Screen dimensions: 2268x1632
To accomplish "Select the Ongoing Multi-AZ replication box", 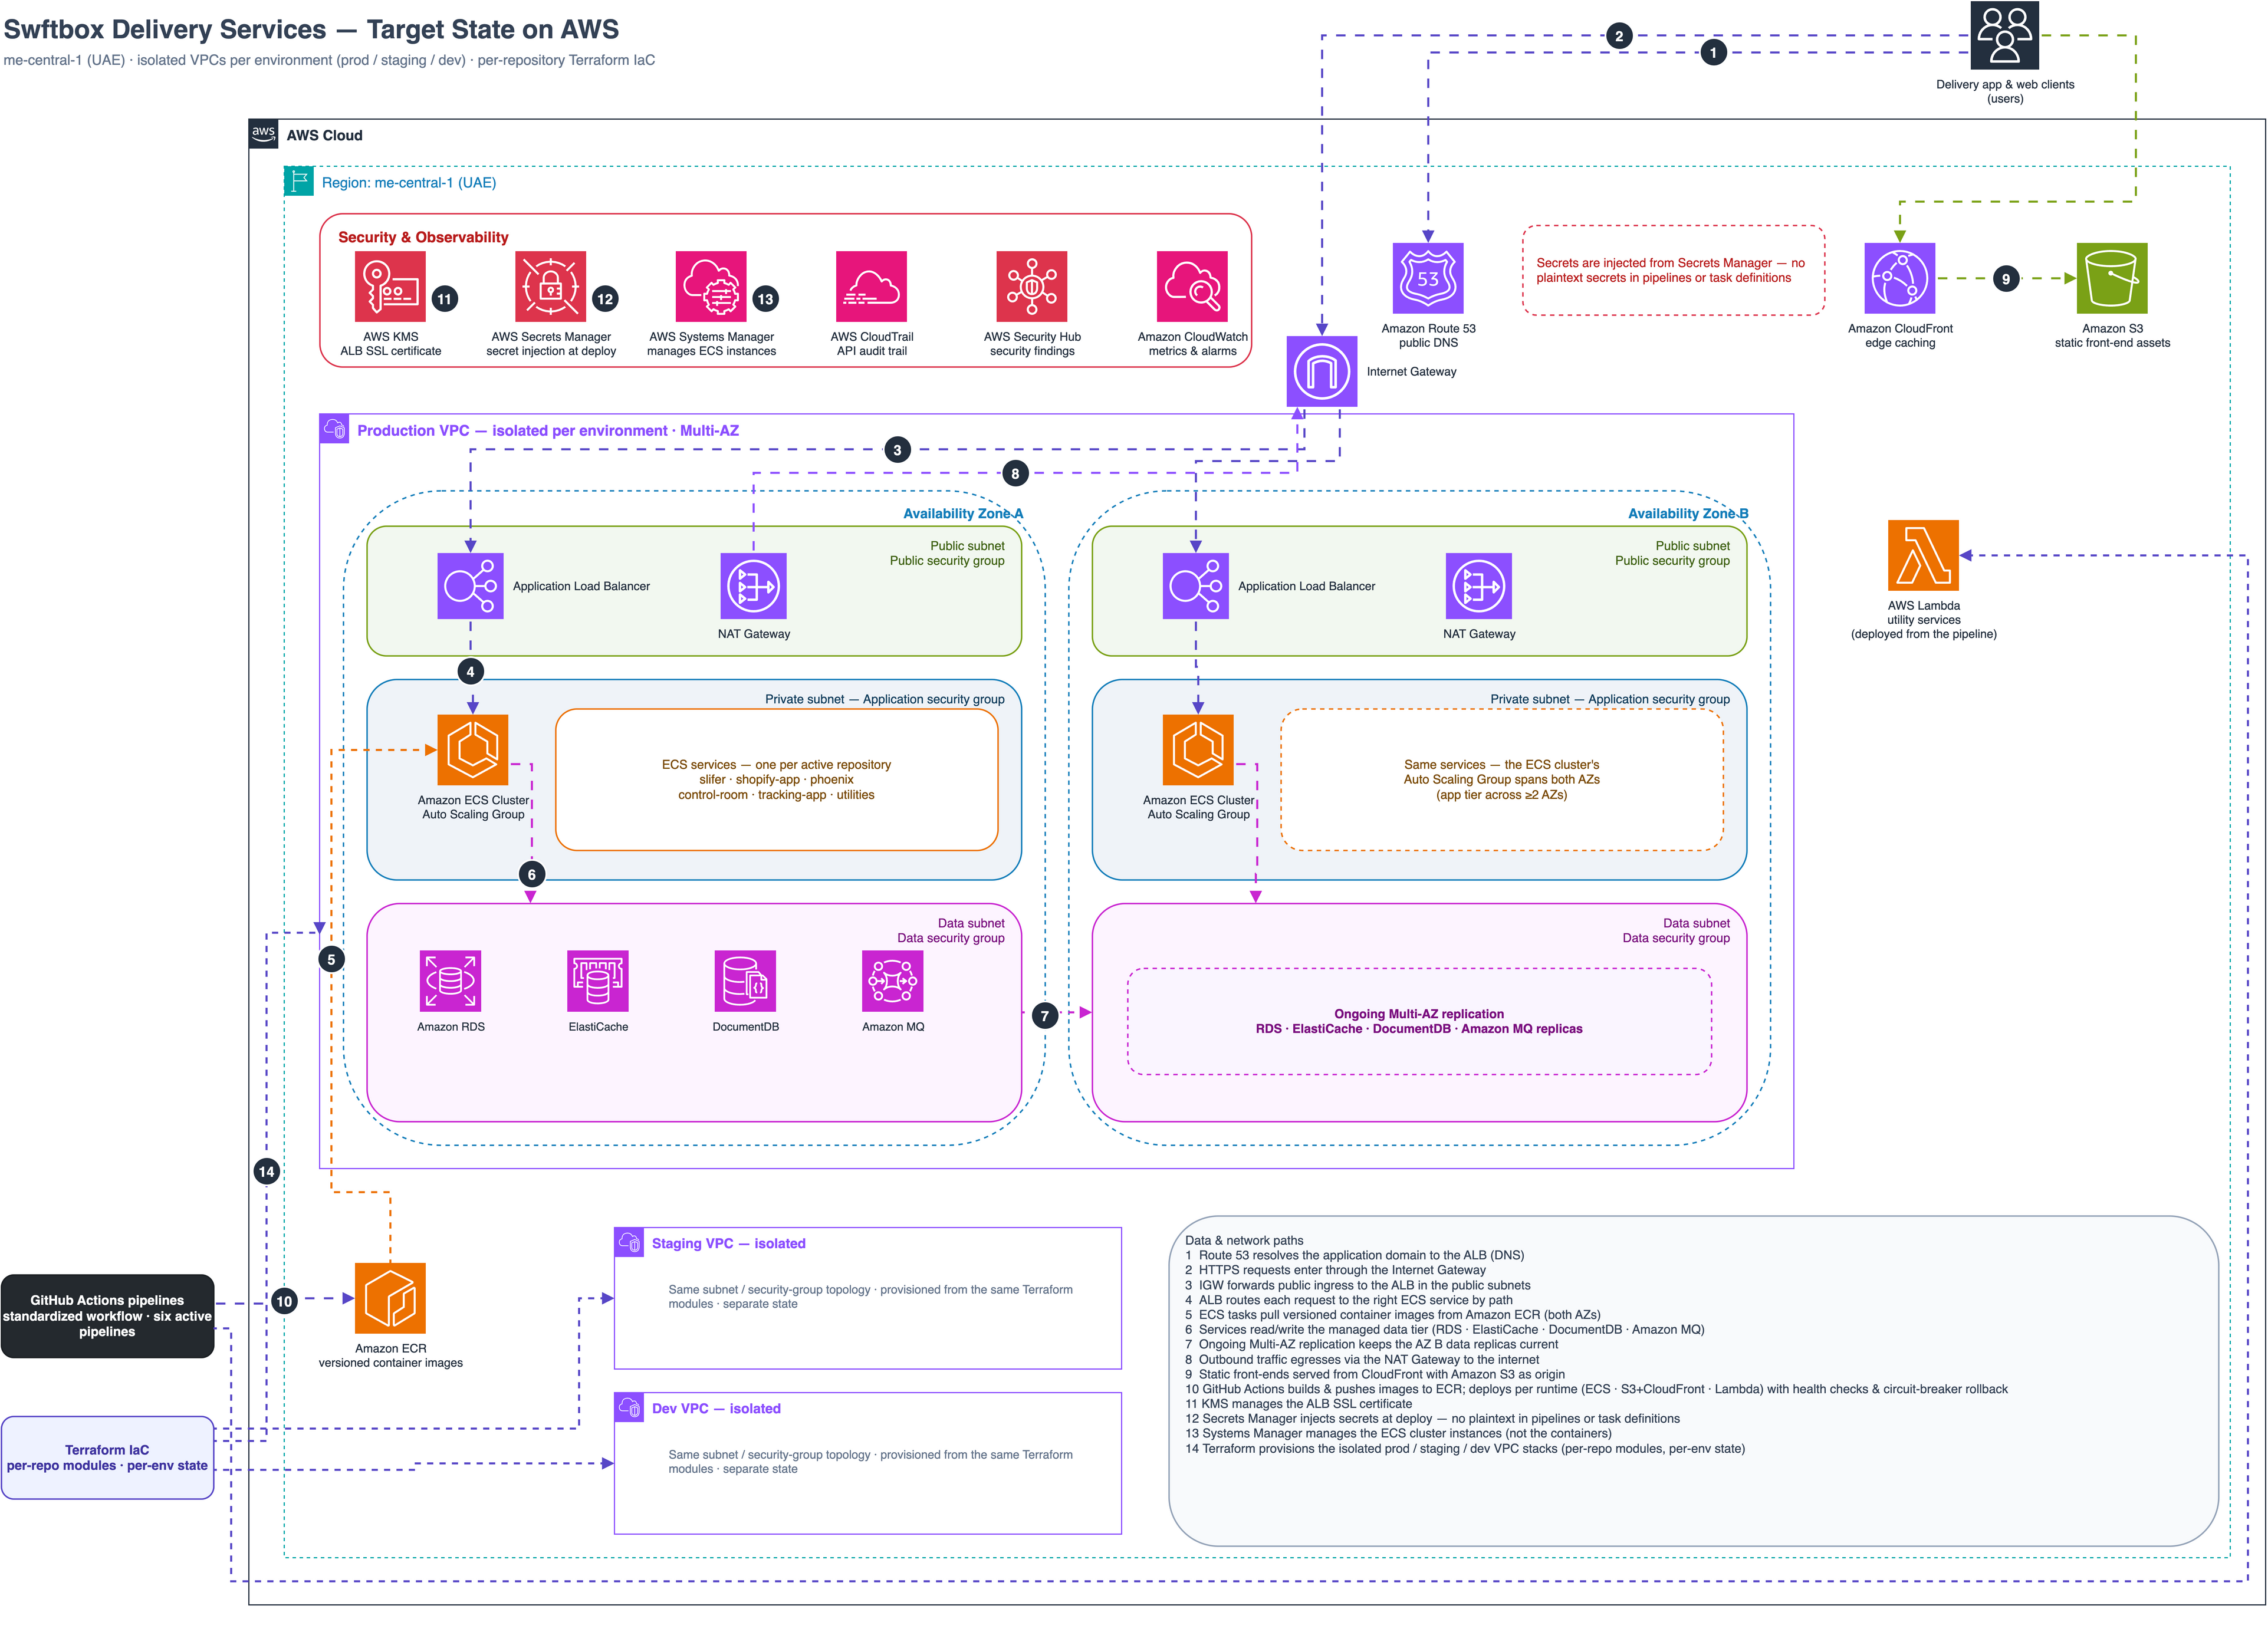I will click(1419, 1021).
